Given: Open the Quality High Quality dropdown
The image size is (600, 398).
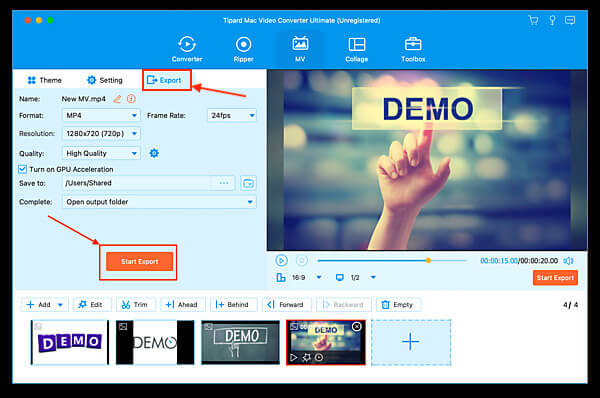Looking at the screenshot, I should (x=101, y=153).
